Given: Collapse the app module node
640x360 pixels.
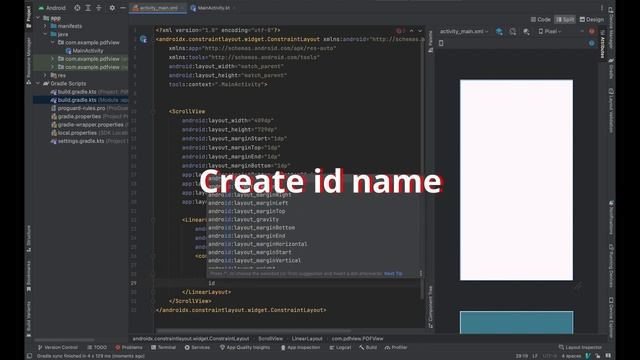Looking at the screenshot, I should coord(38,18).
